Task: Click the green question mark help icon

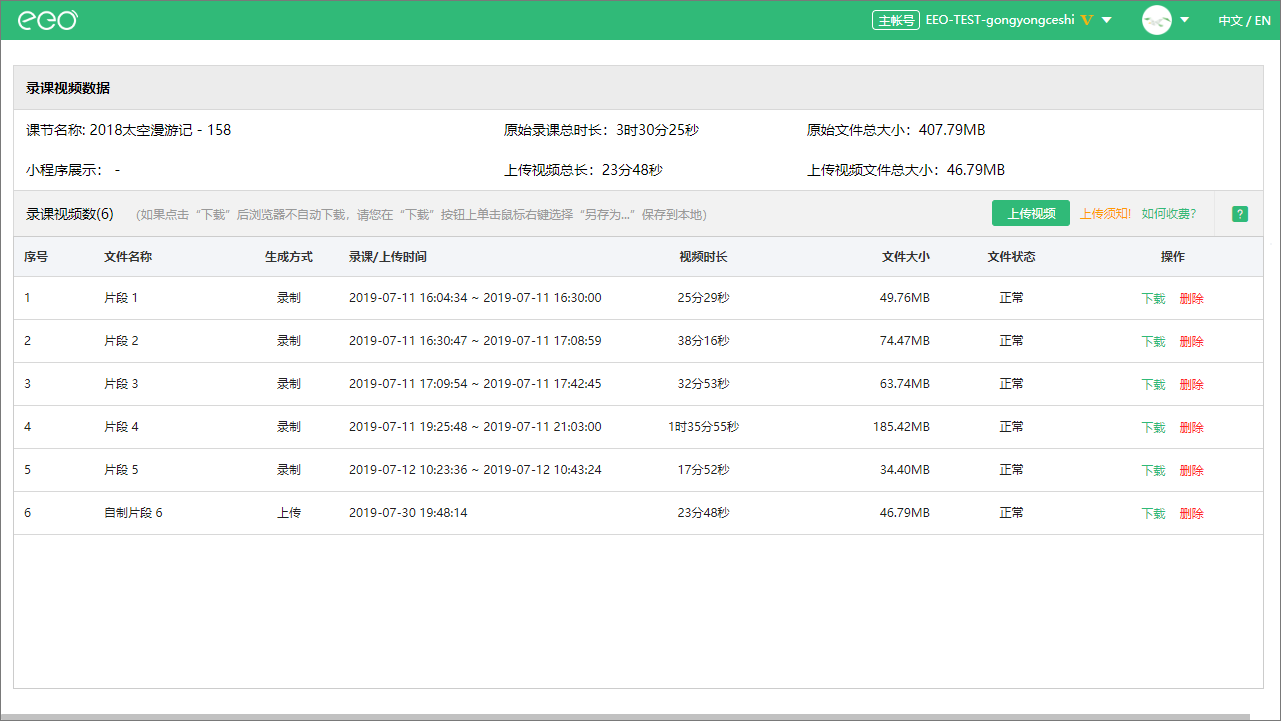Action: pyautogui.click(x=1240, y=214)
